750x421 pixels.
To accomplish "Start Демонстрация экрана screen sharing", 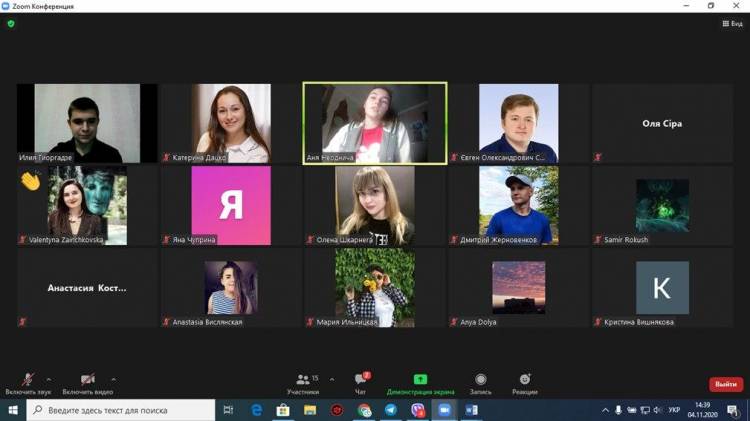I will coord(420,383).
